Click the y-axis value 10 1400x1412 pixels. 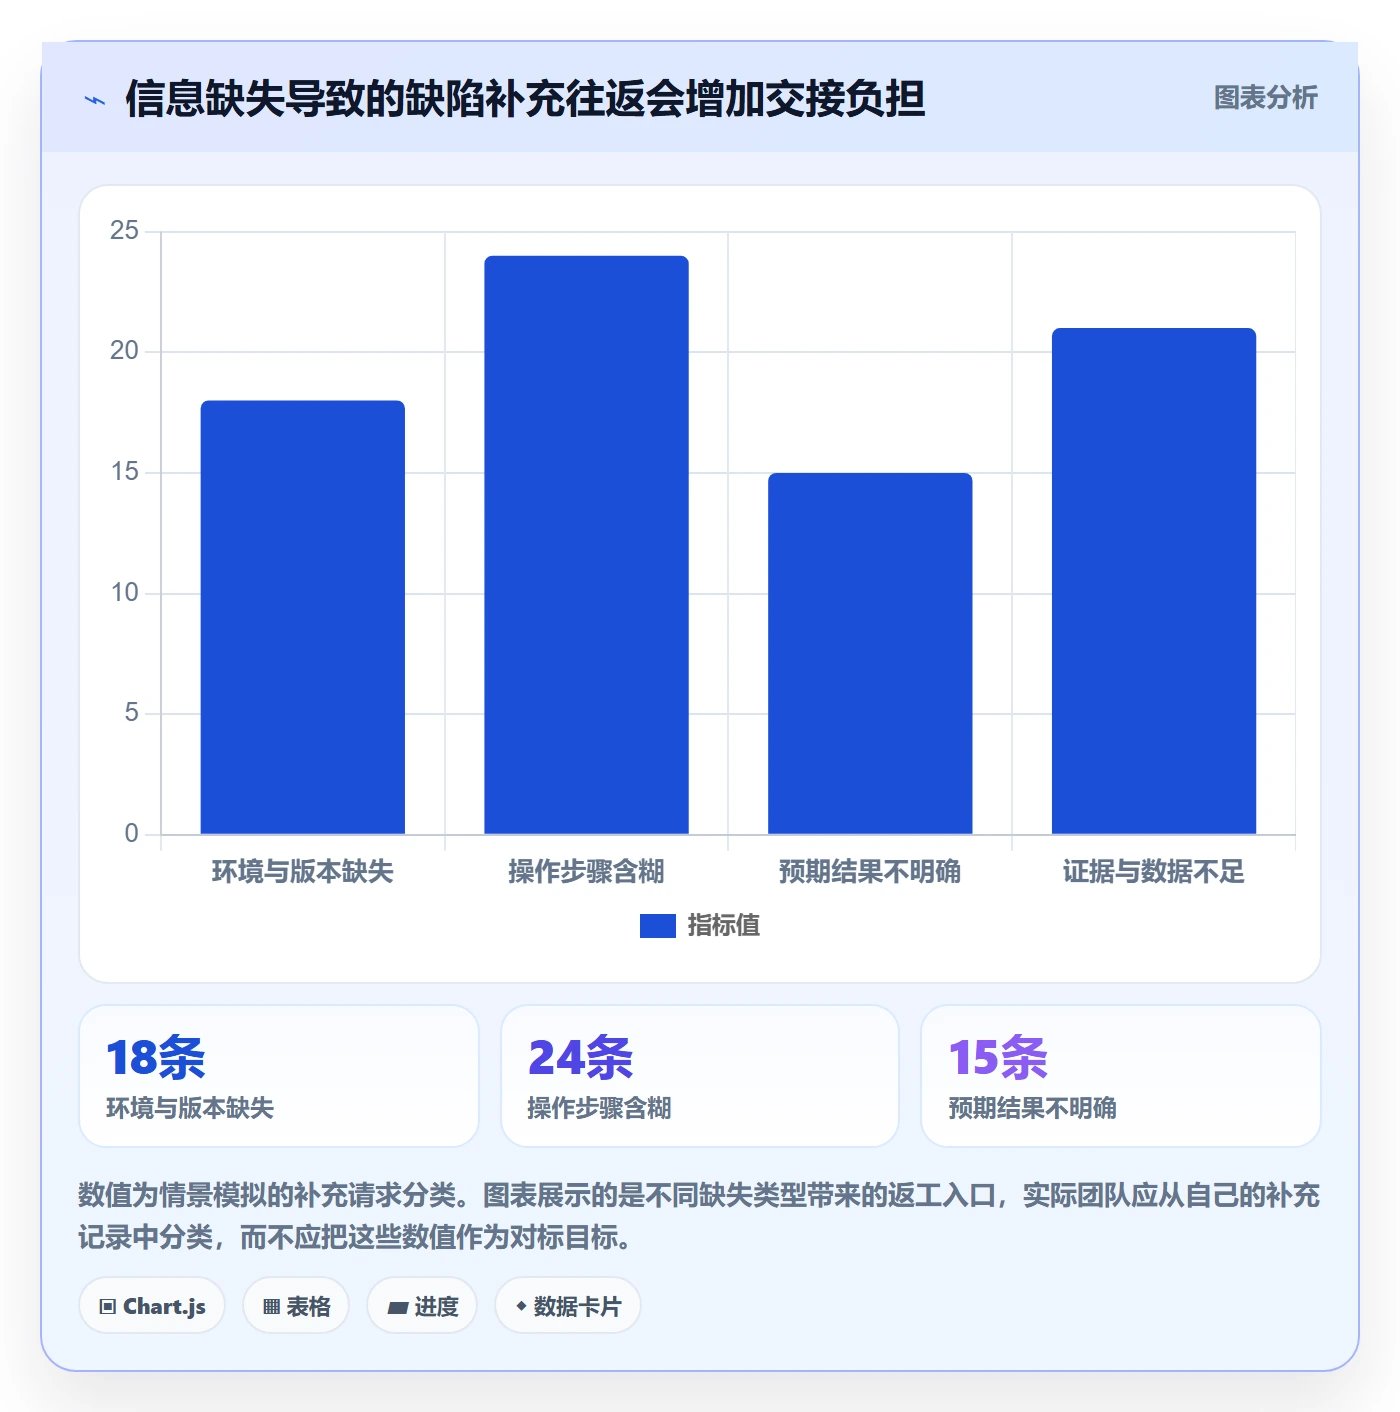pos(125,593)
